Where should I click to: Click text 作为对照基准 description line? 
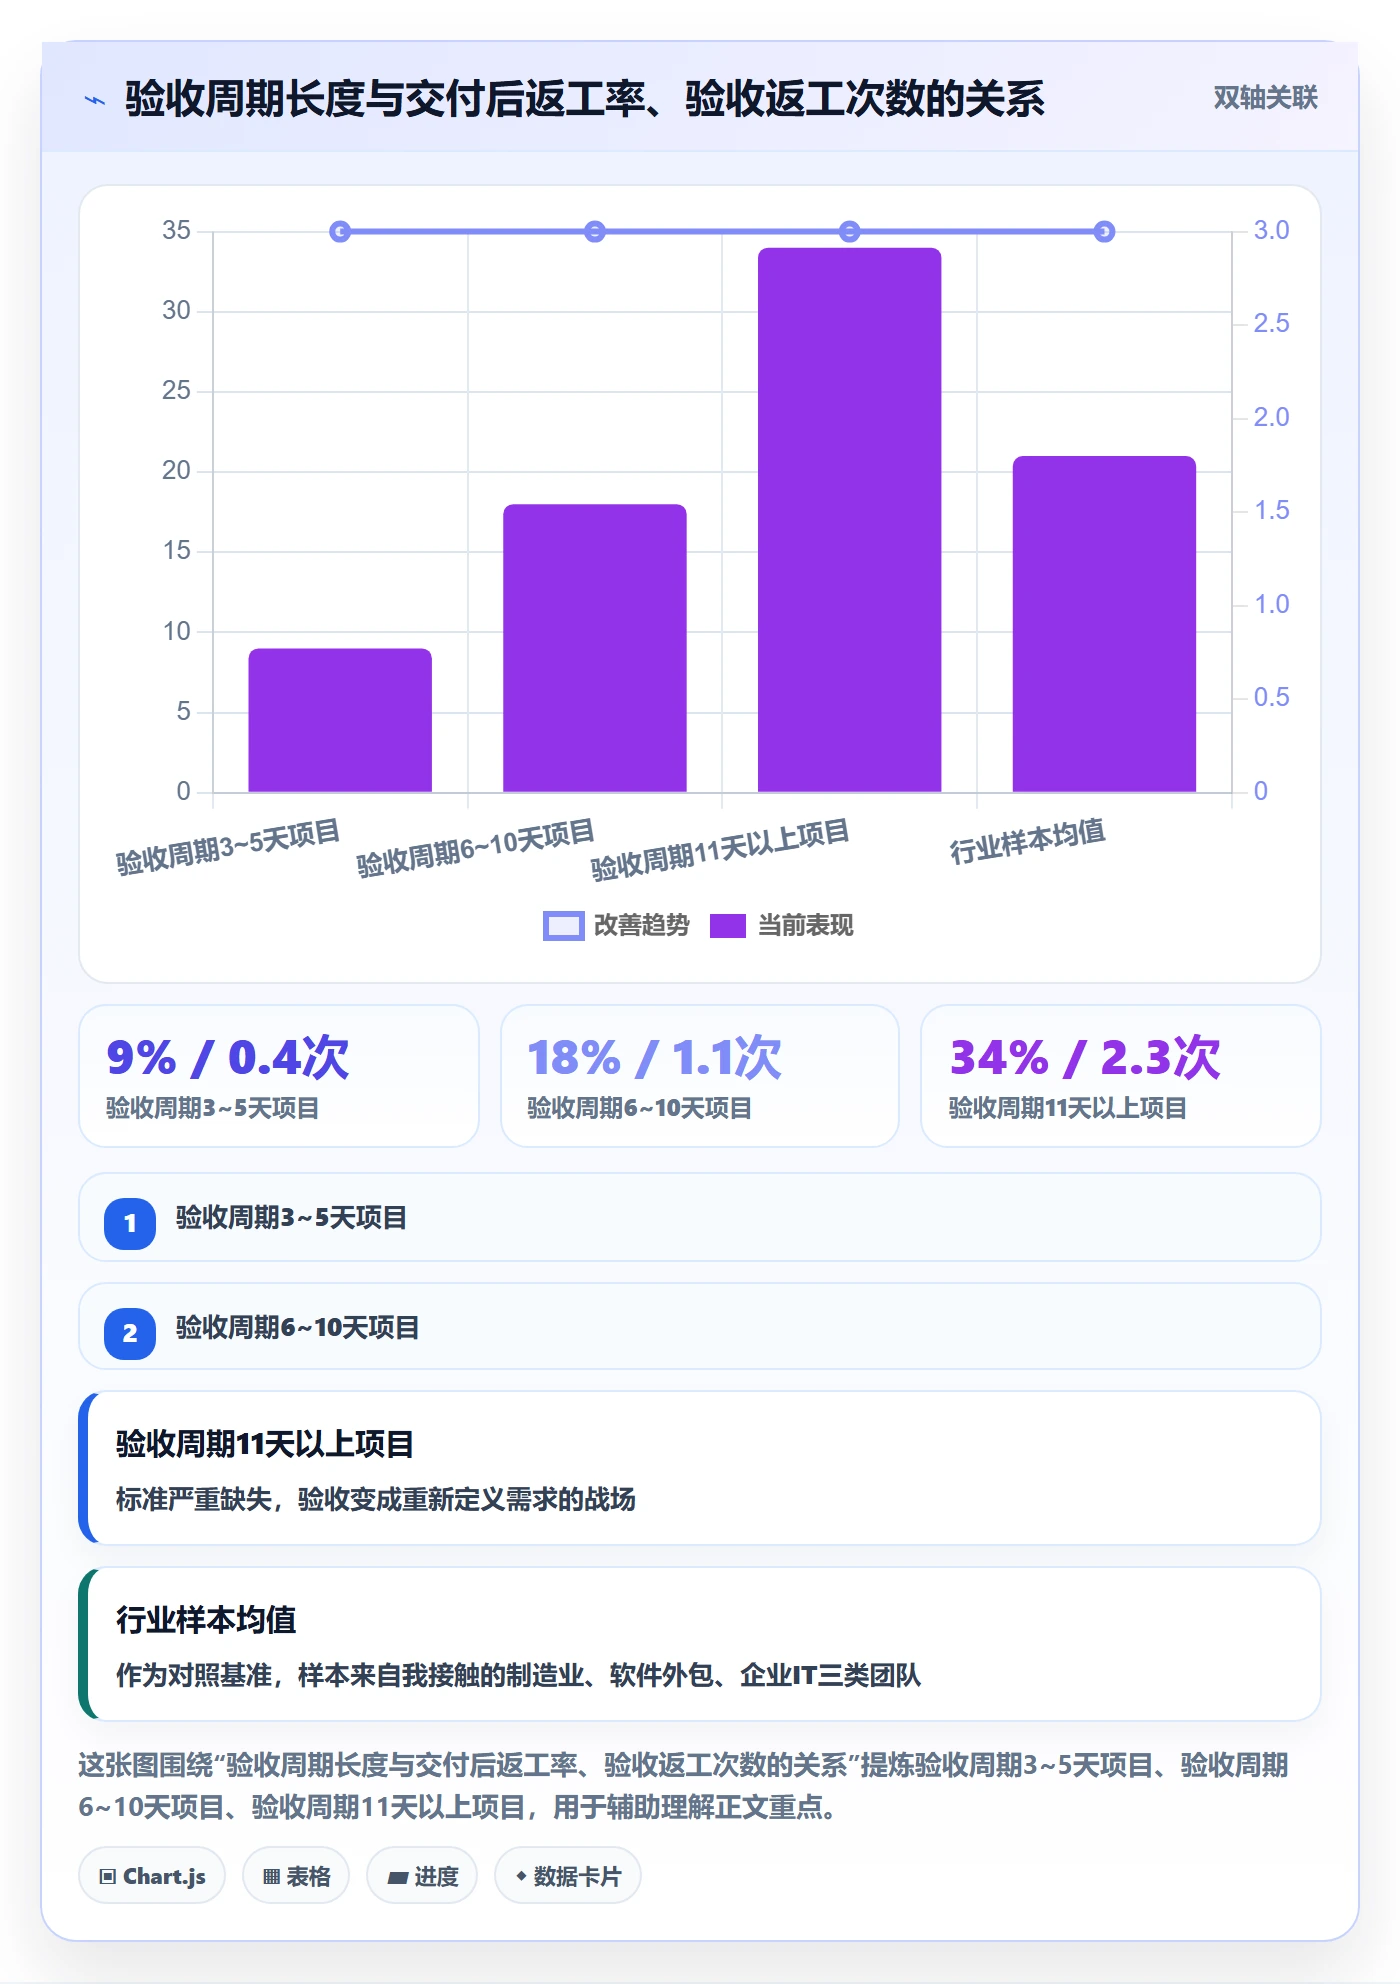(x=518, y=1675)
